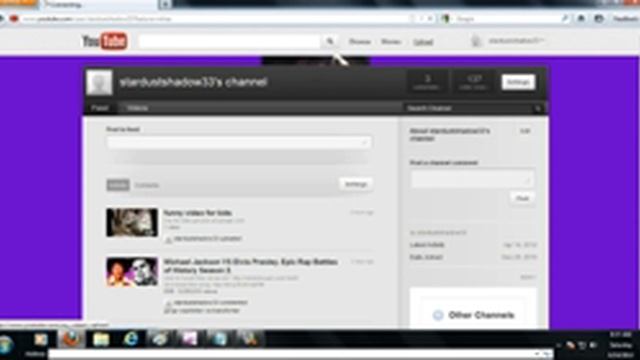
Task: Click the Search Channel magnifier icon
Action: 538,108
